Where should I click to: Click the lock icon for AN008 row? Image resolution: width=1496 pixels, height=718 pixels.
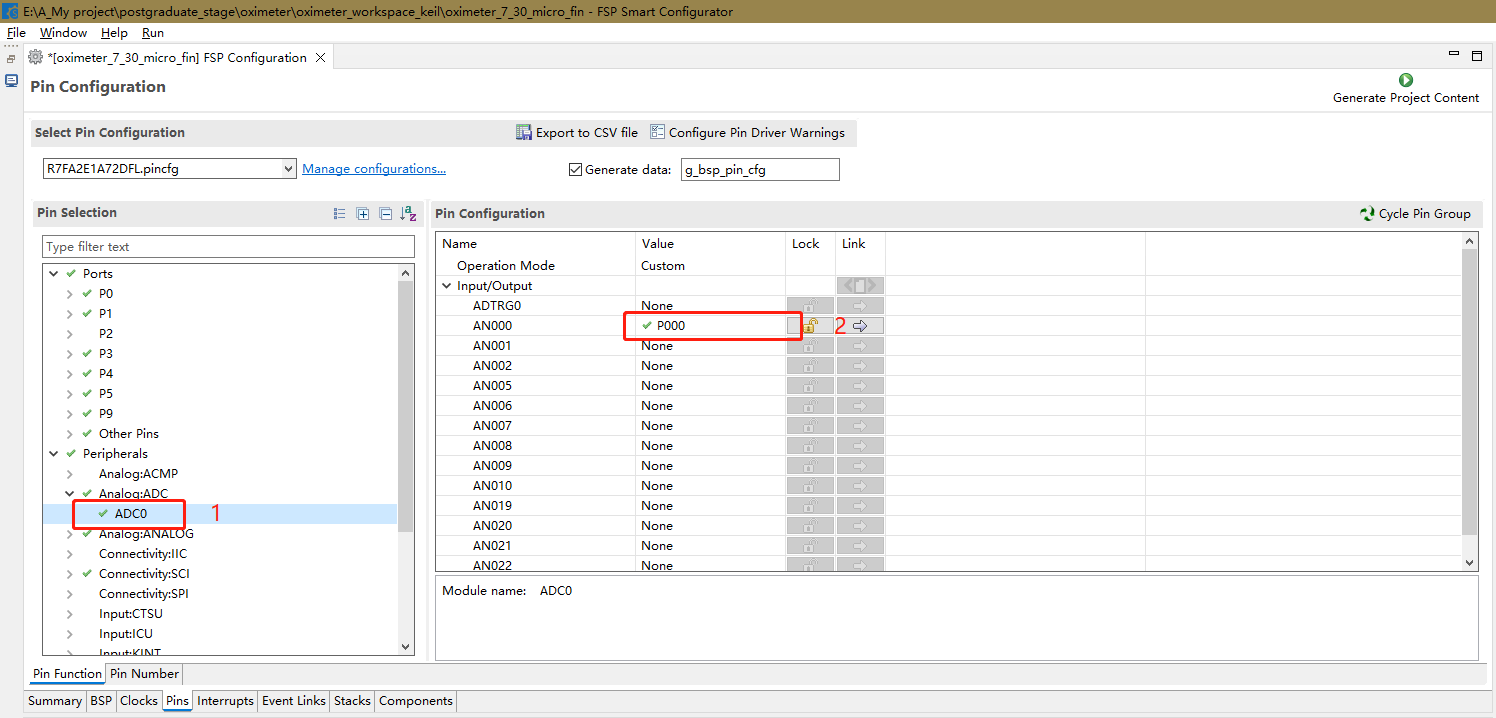tap(810, 445)
